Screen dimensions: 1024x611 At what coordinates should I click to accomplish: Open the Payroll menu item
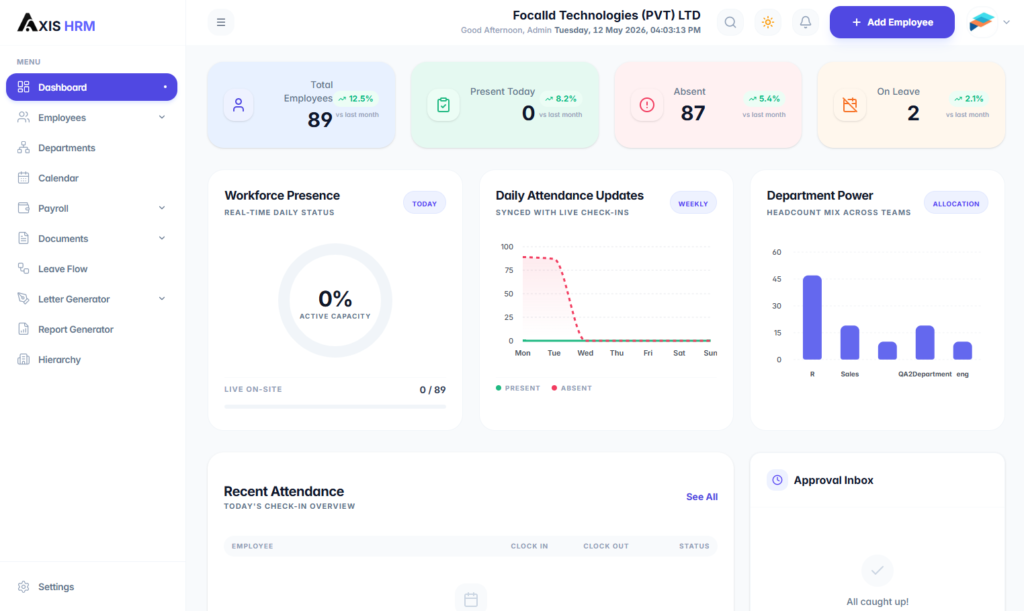[x=91, y=208]
